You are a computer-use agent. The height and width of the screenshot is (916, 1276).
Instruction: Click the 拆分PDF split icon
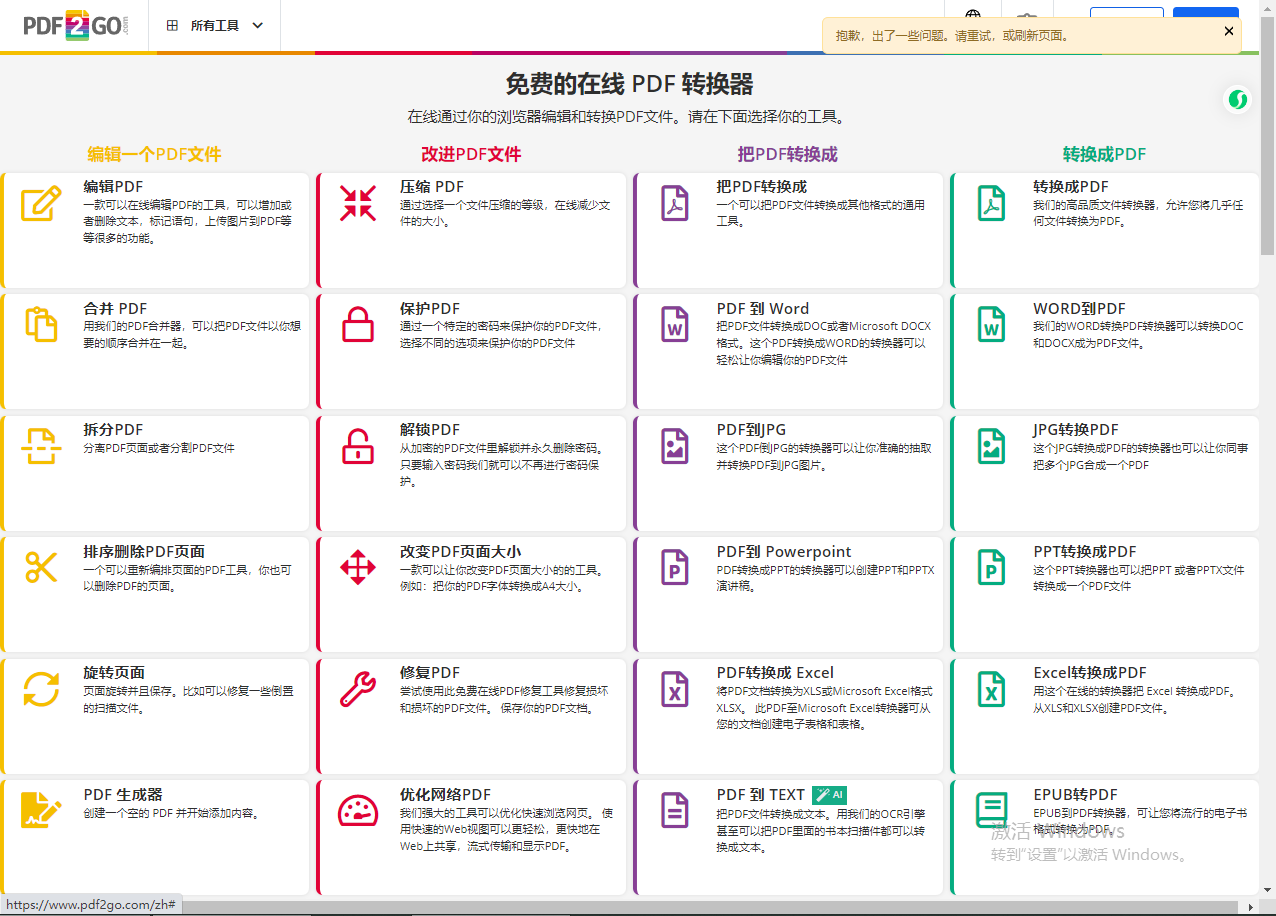click(41, 446)
